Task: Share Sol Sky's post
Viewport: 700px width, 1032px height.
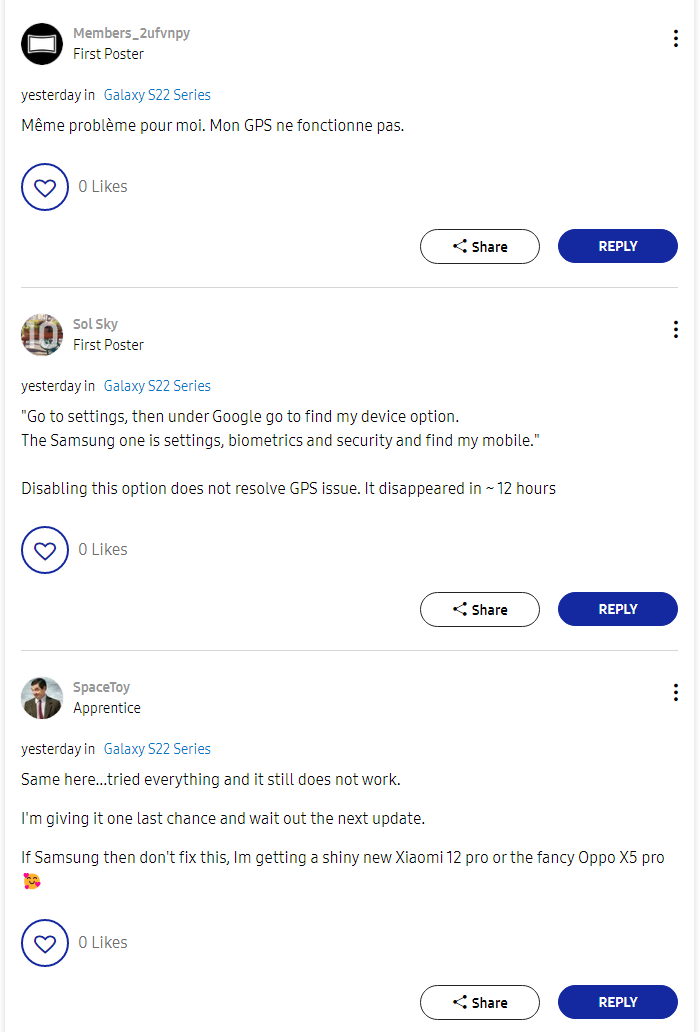Action: (480, 609)
